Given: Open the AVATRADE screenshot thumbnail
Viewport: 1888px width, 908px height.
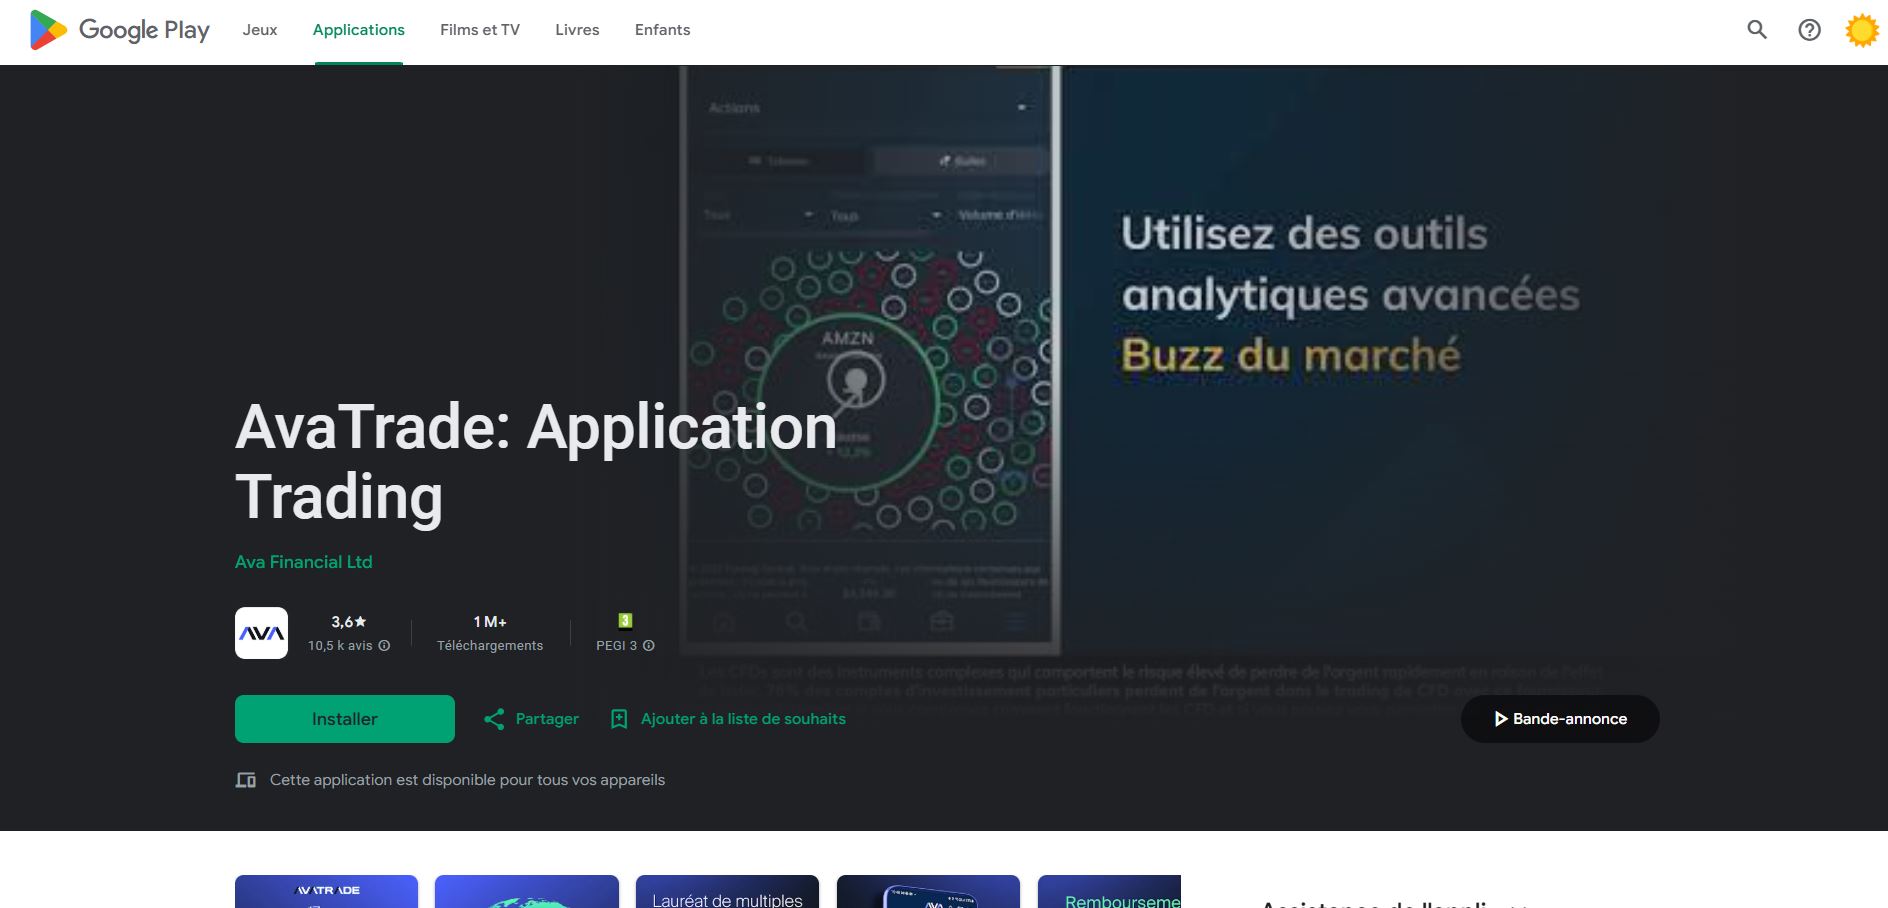Looking at the screenshot, I should click(x=326, y=891).
